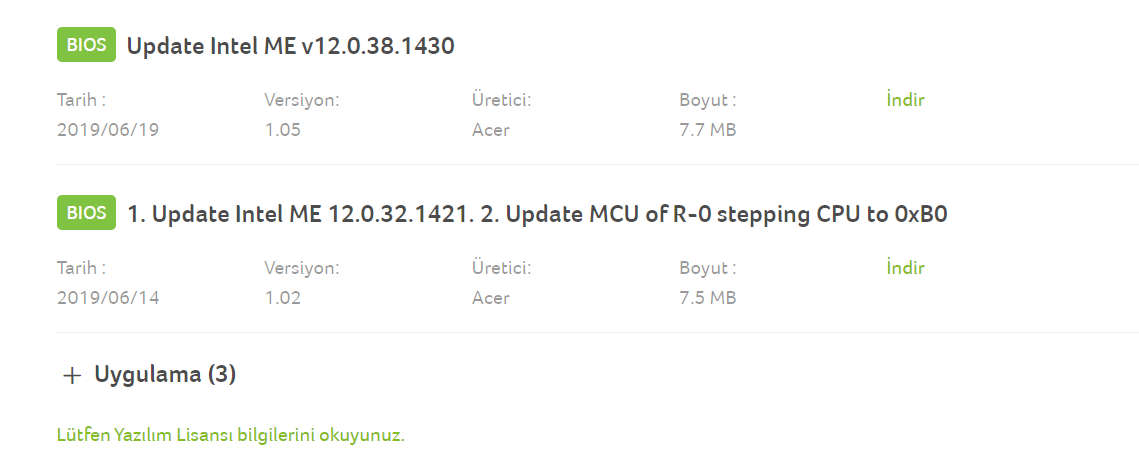Click the date 2019/06/14
Image resolution: width=1139 pixels, height=462 pixels.
click(108, 298)
